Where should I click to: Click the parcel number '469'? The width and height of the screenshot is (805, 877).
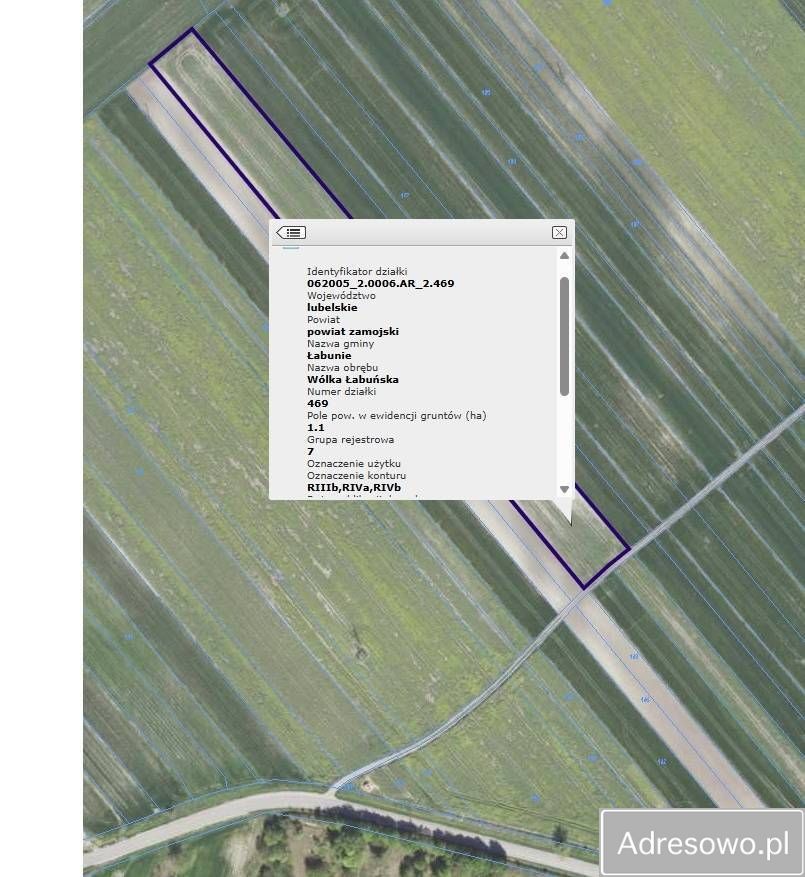click(317, 404)
